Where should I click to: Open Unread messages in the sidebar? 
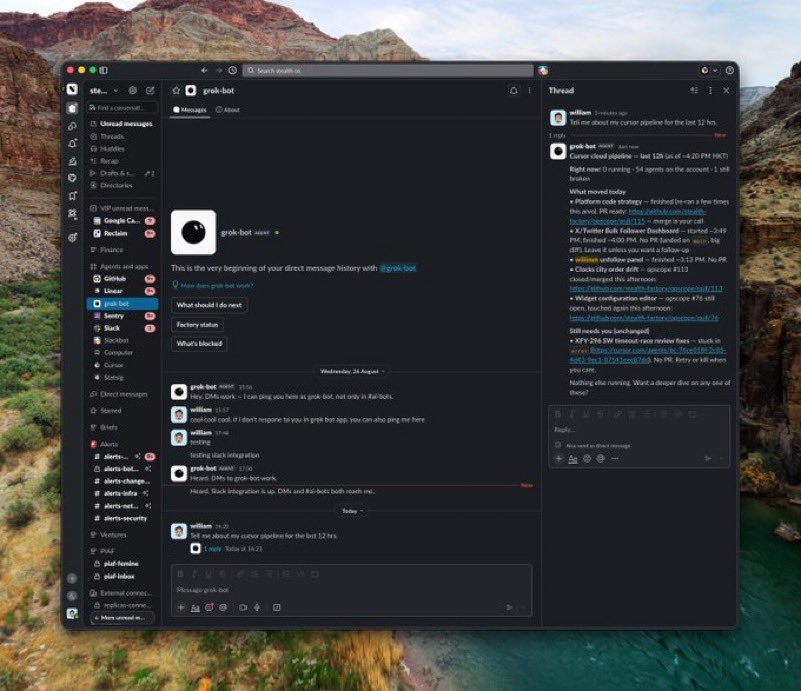122,124
